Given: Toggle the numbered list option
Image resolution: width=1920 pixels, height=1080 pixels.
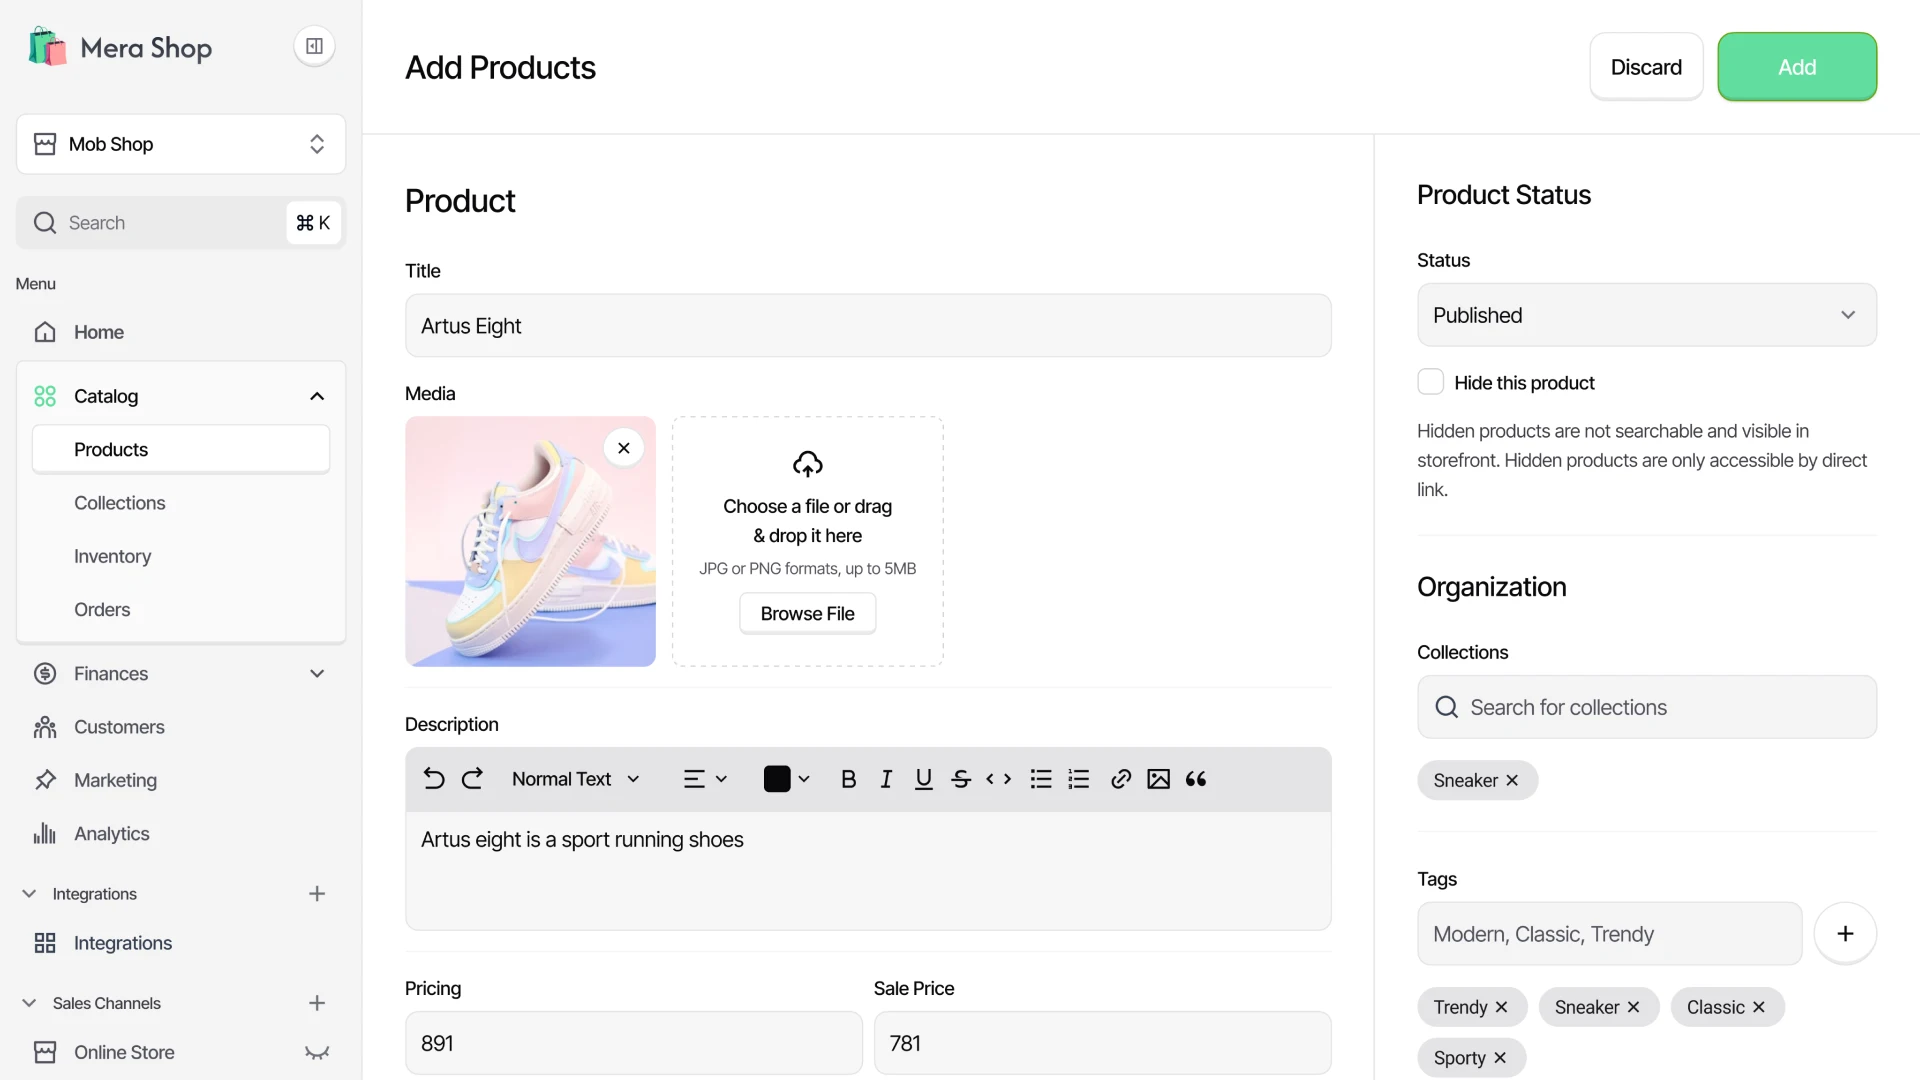Looking at the screenshot, I should pyautogui.click(x=1078, y=778).
